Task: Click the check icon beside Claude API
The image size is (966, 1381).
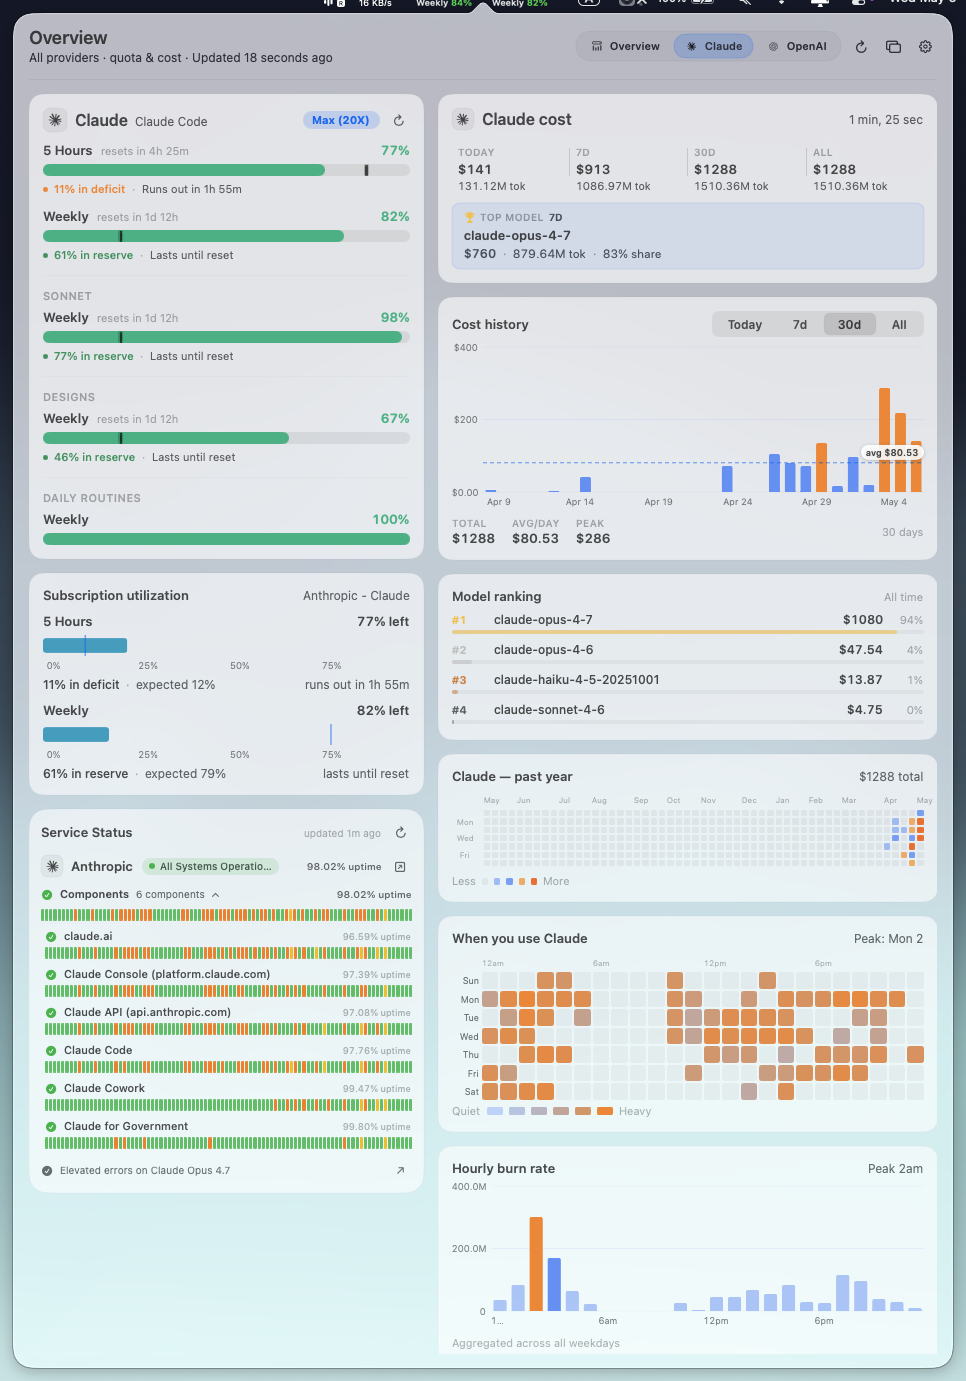Action: (x=51, y=1013)
